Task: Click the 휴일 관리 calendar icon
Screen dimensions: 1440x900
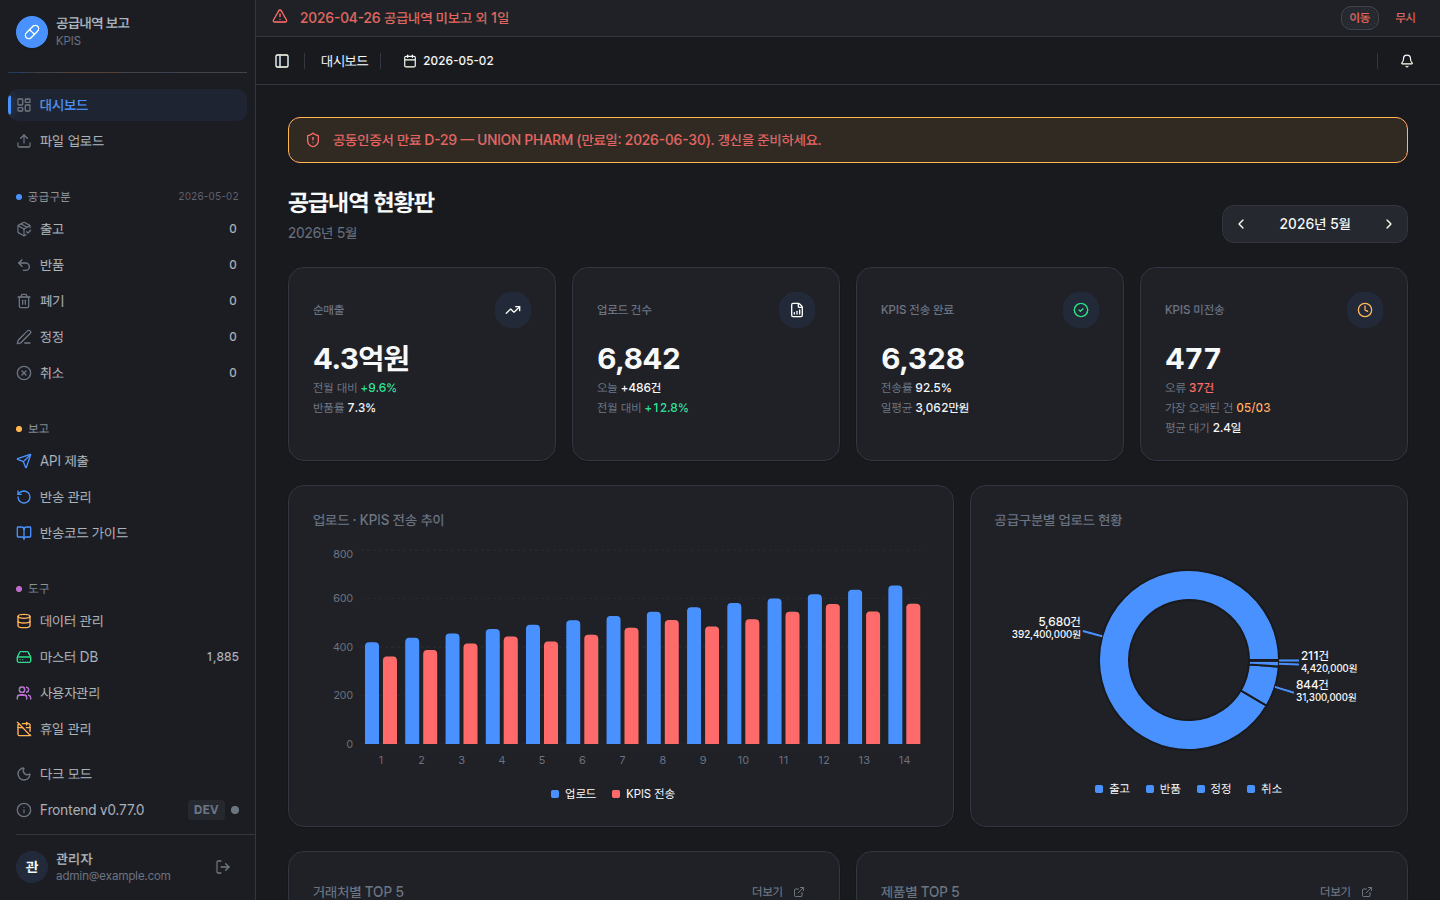Action: [x=24, y=729]
